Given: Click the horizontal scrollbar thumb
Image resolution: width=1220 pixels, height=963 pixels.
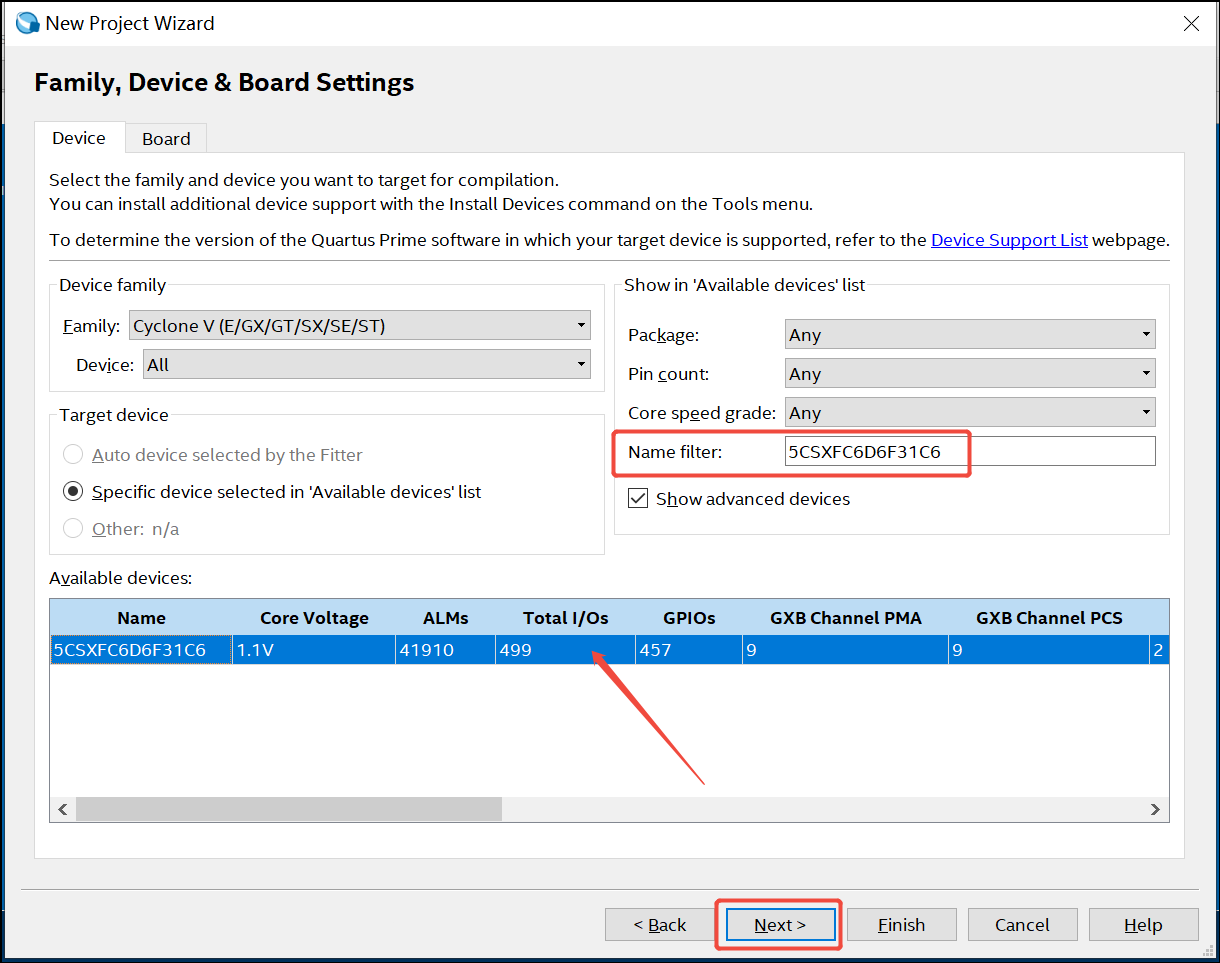Looking at the screenshot, I should point(289,809).
